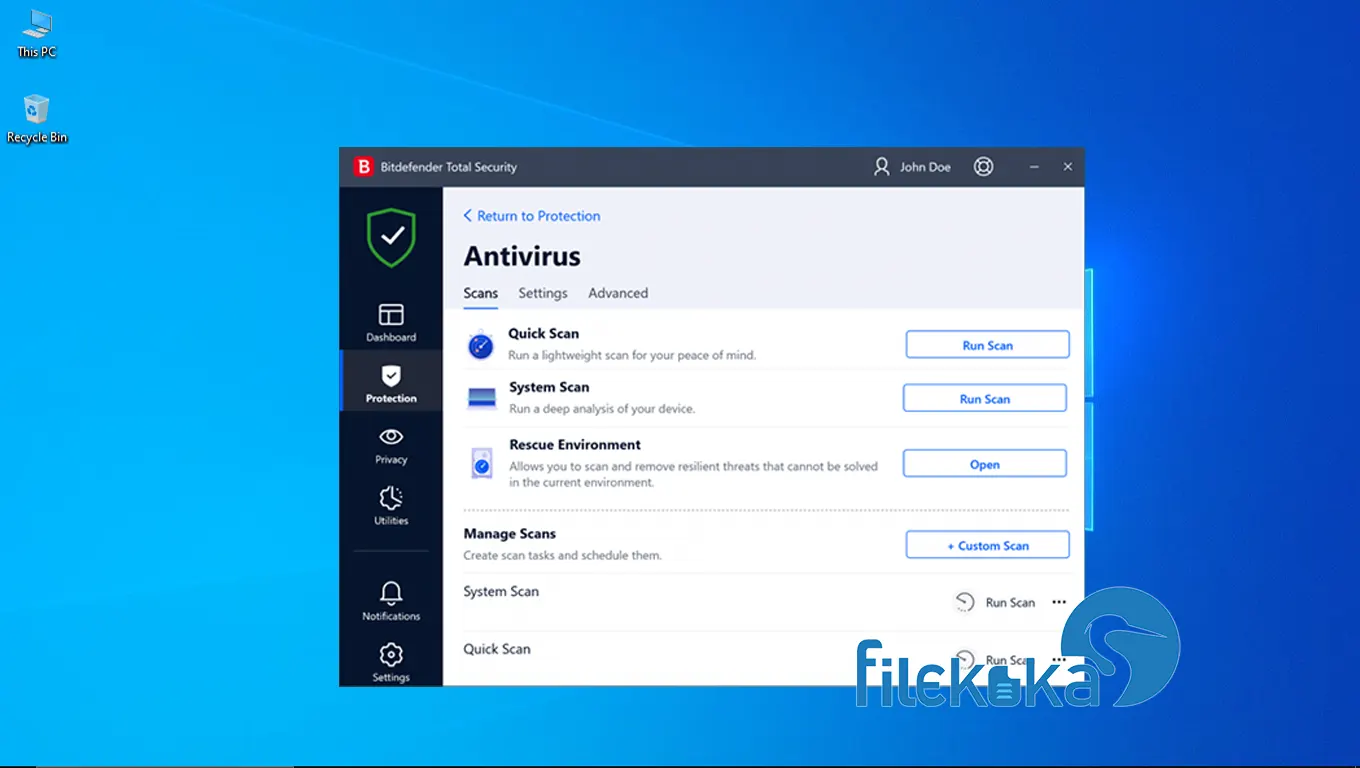This screenshot has height=768, width=1360.
Task: Open the Privacy eye section
Action: [391, 446]
